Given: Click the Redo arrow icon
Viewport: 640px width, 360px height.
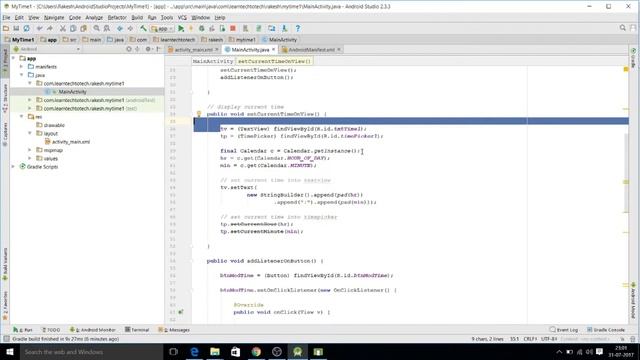Looking at the screenshot, I should [x=50, y=28].
